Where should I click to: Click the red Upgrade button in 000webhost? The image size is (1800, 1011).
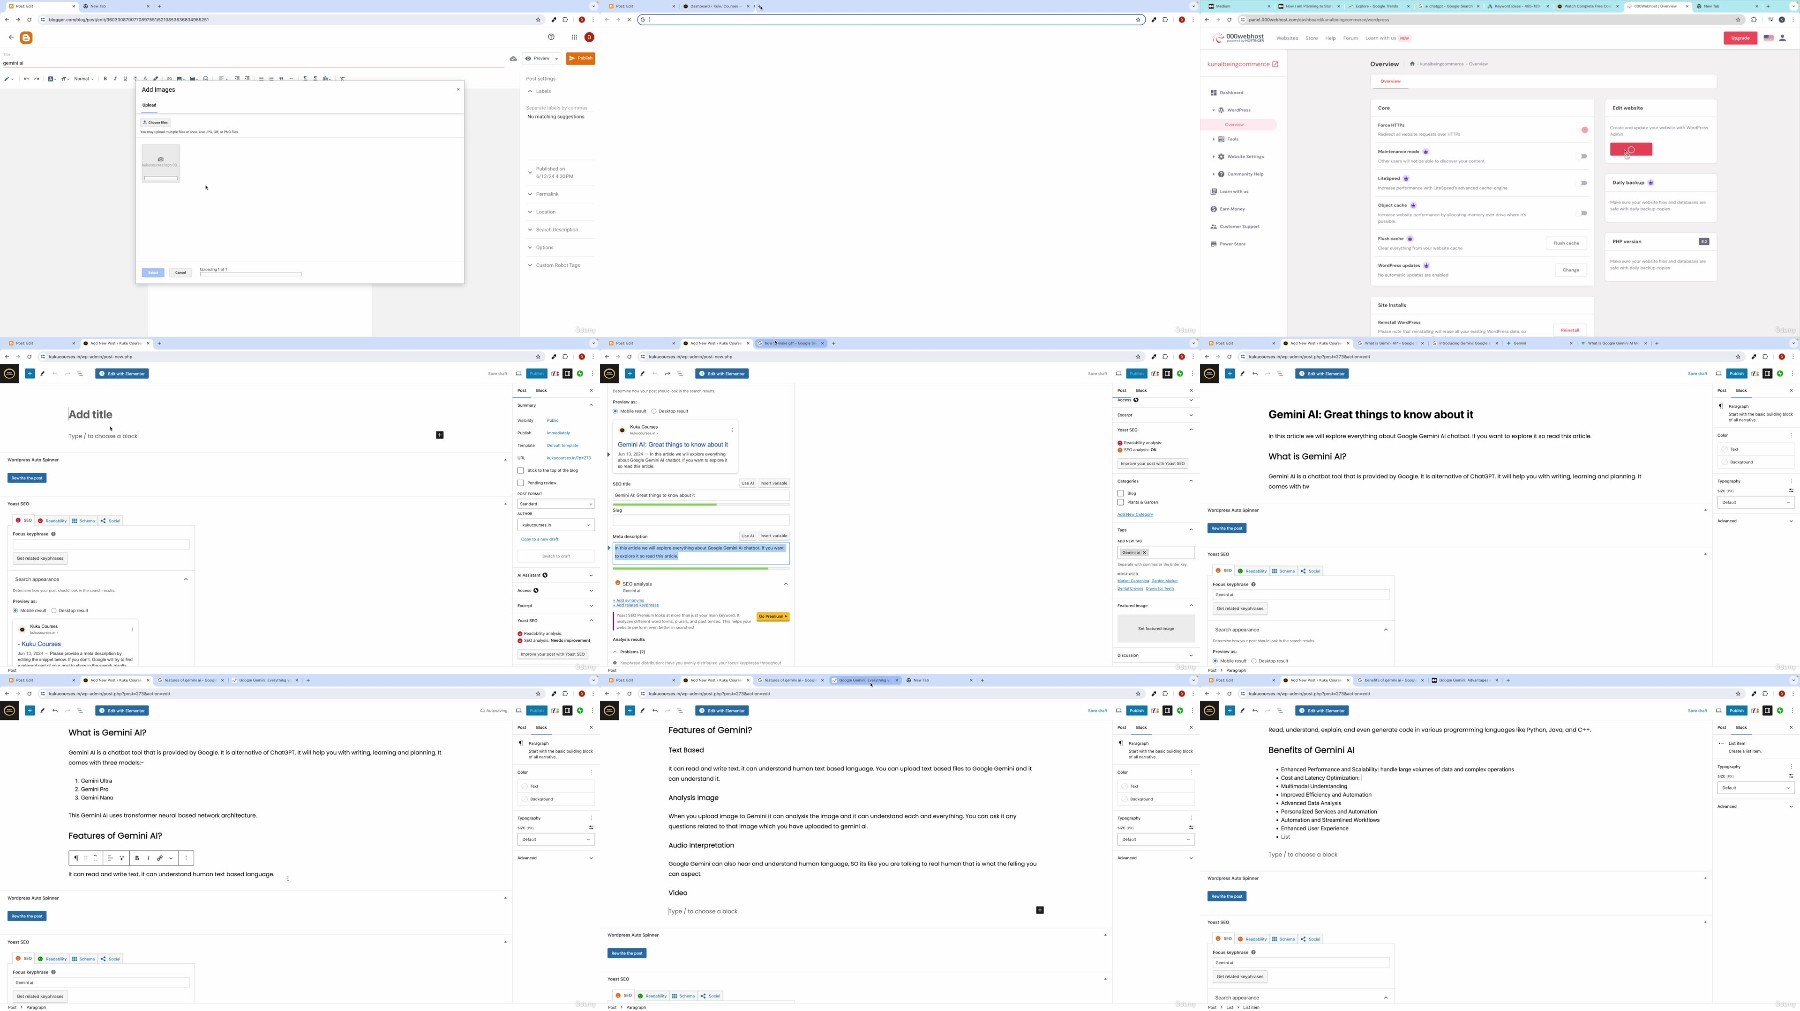[x=1740, y=38]
